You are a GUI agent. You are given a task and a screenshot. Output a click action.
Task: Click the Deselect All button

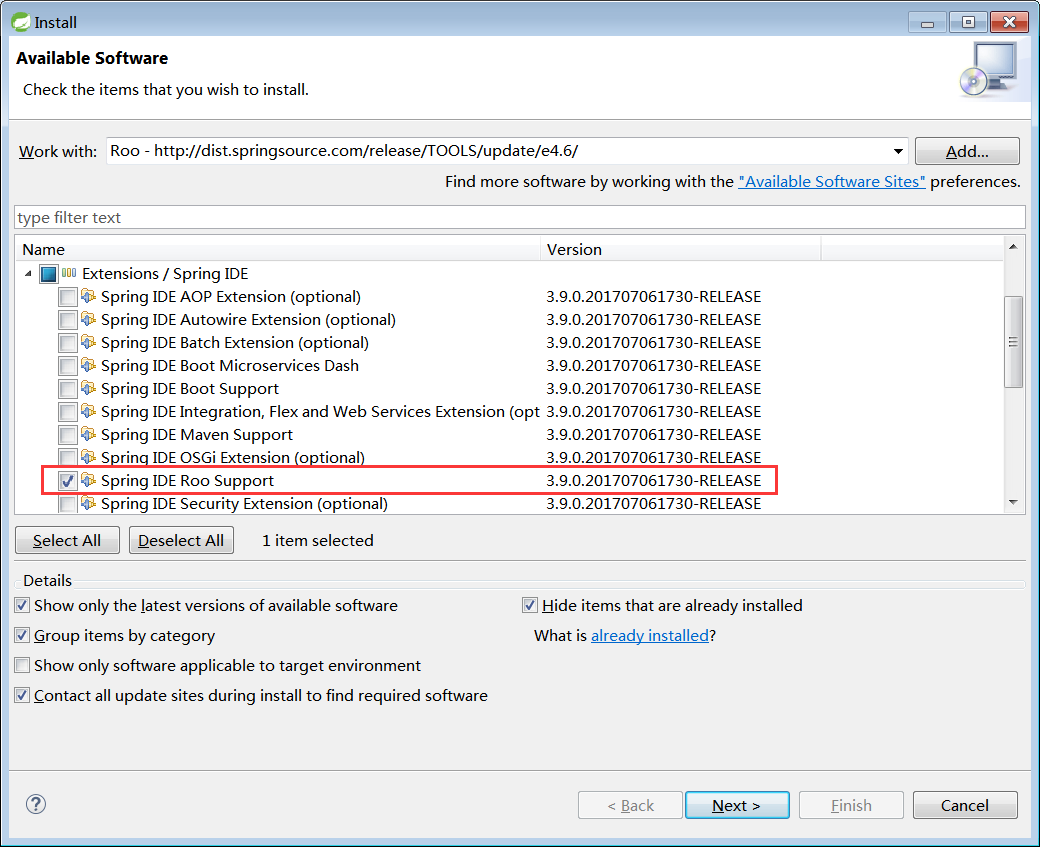(x=181, y=541)
